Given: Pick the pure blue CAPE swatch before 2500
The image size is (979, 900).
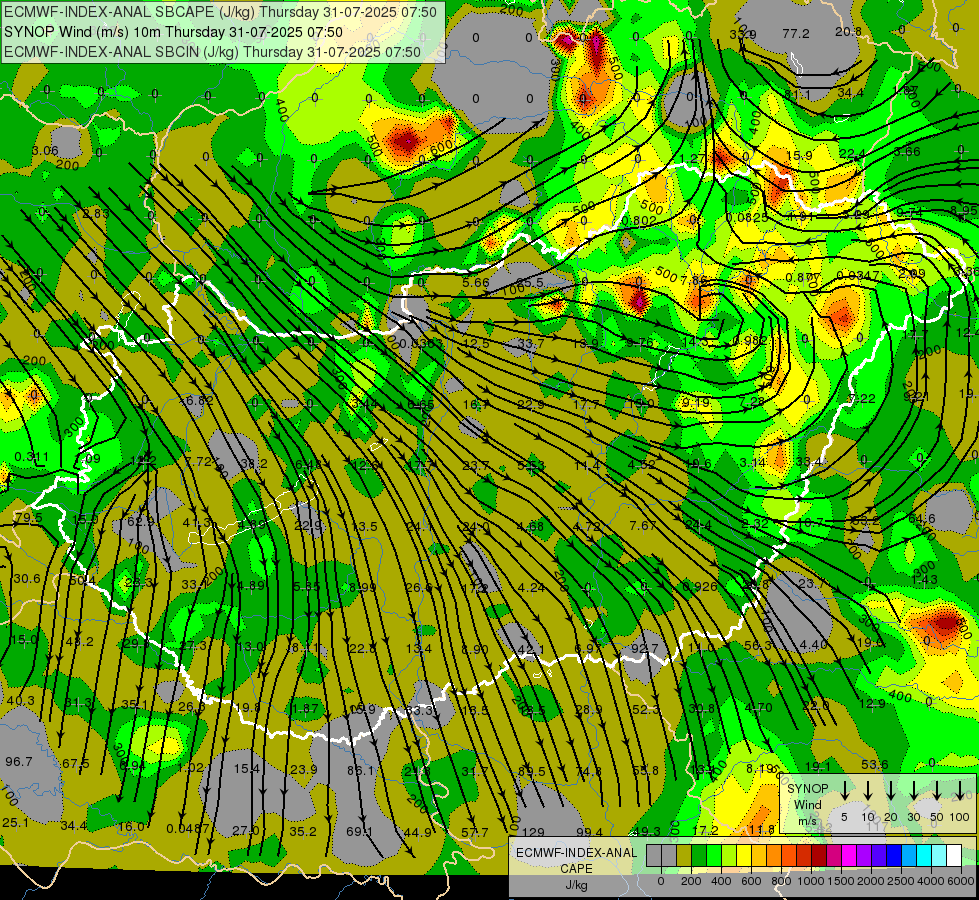Looking at the screenshot, I should pos(895,855).
